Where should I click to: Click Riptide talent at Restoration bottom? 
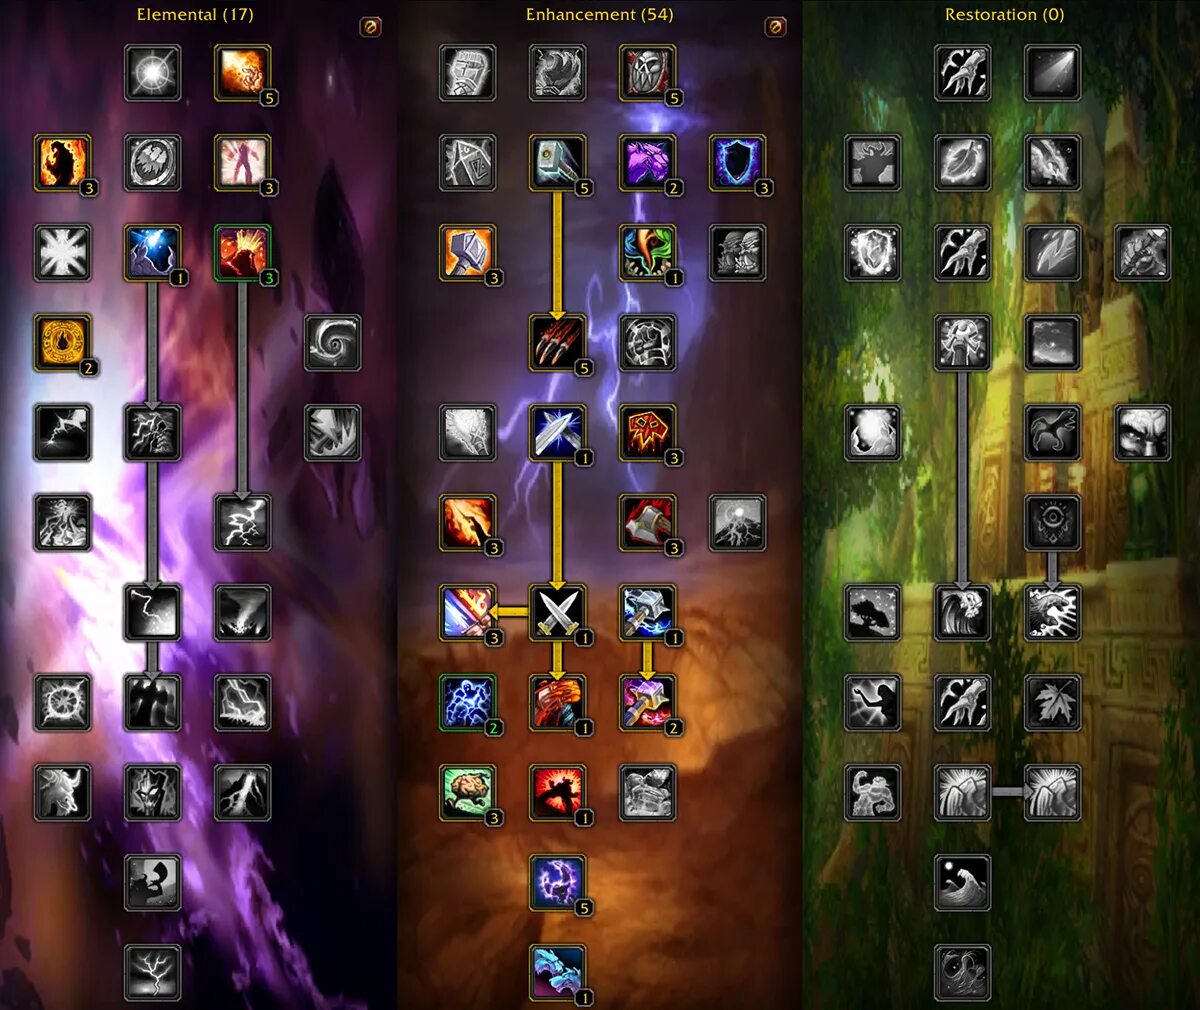point(963,973)
